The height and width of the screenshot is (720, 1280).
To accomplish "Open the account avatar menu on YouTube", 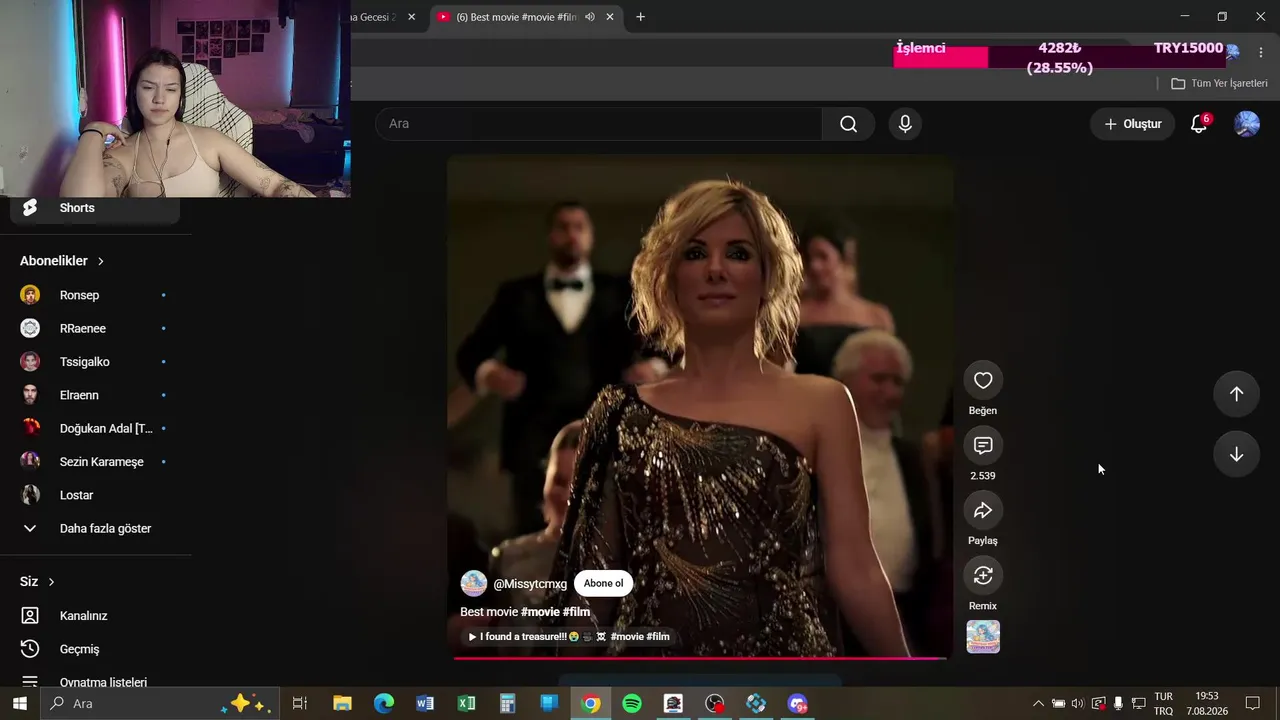I will [x=1247, y=124].
